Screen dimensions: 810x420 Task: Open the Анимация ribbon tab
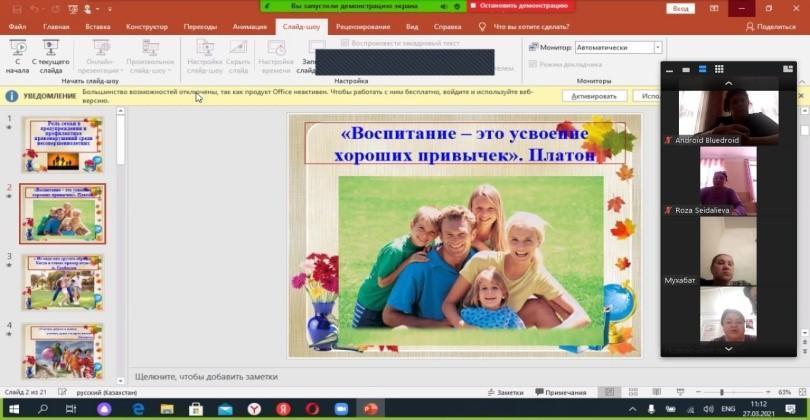[249, 26]
